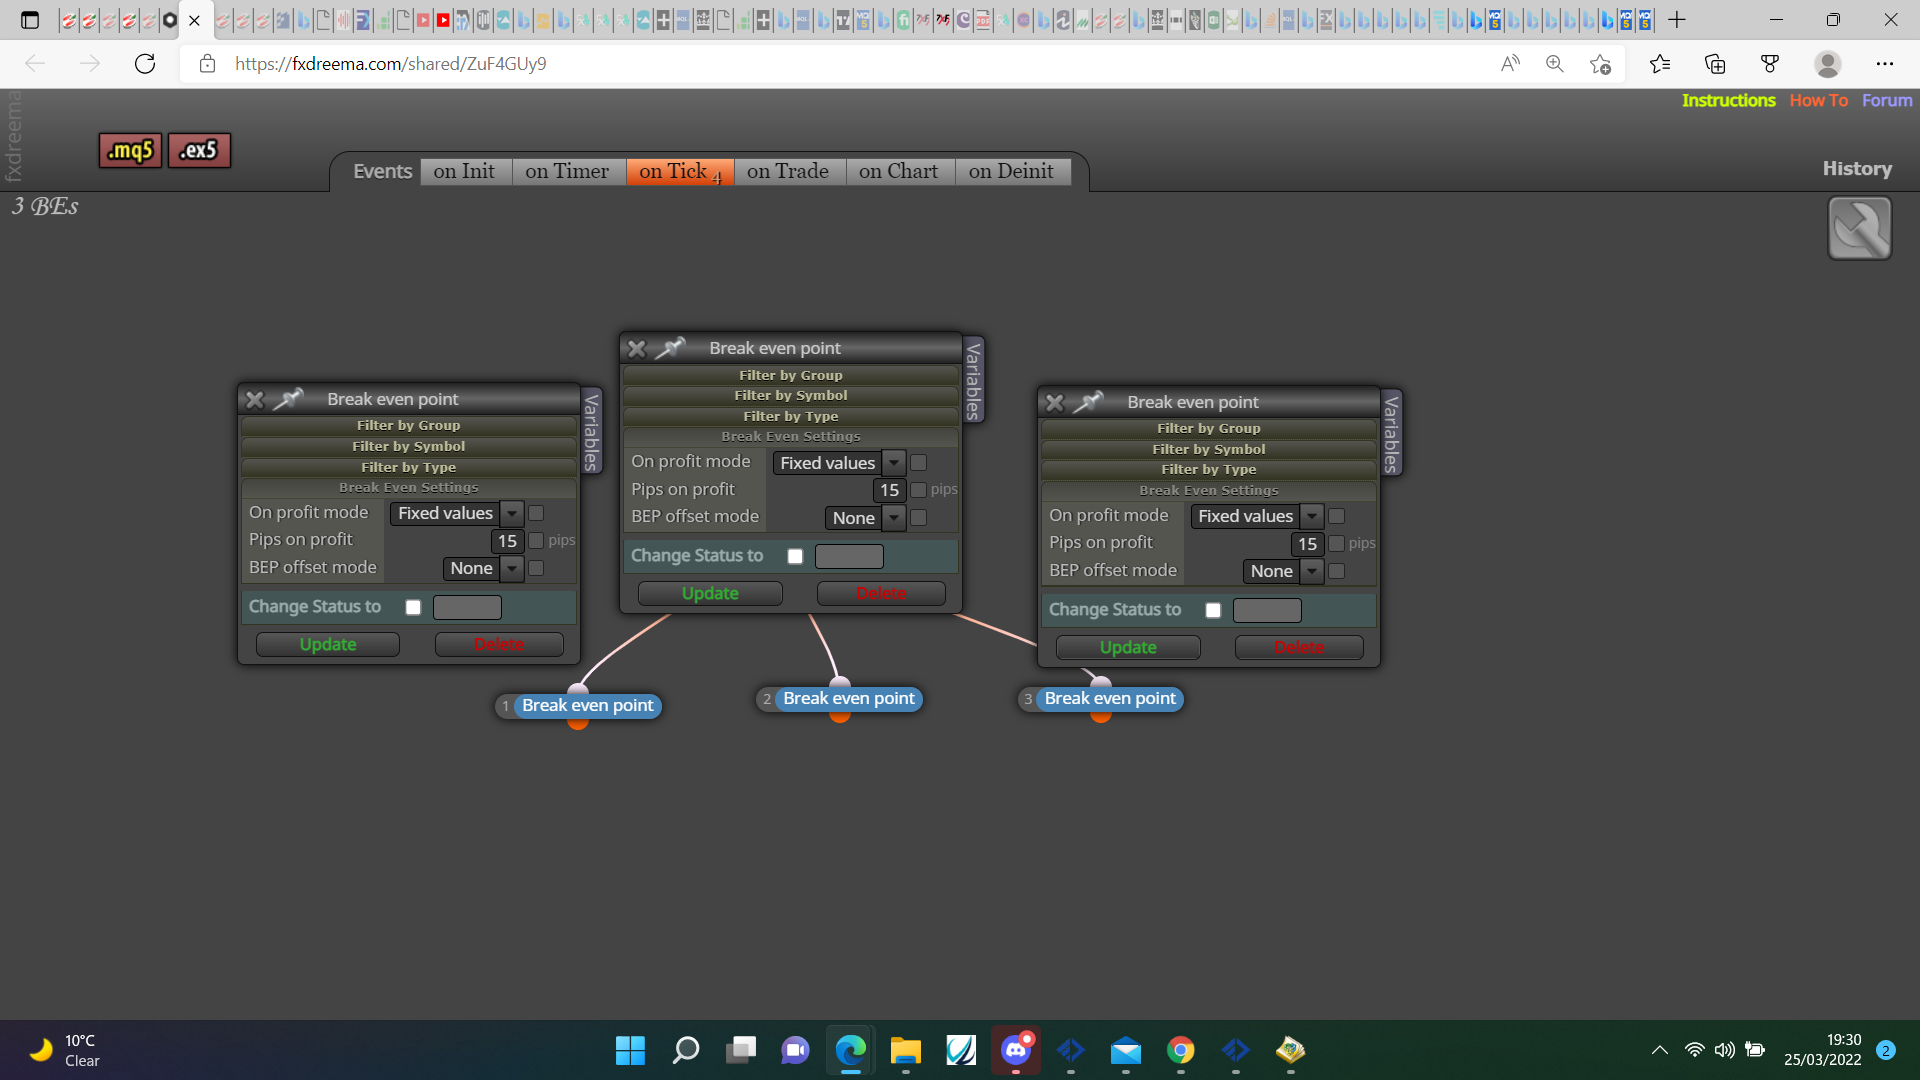The width and height of the screenshot is (1920, 1080).
Task: Expand Filter by Symbol in middle panel
Action: click(791, 396)
